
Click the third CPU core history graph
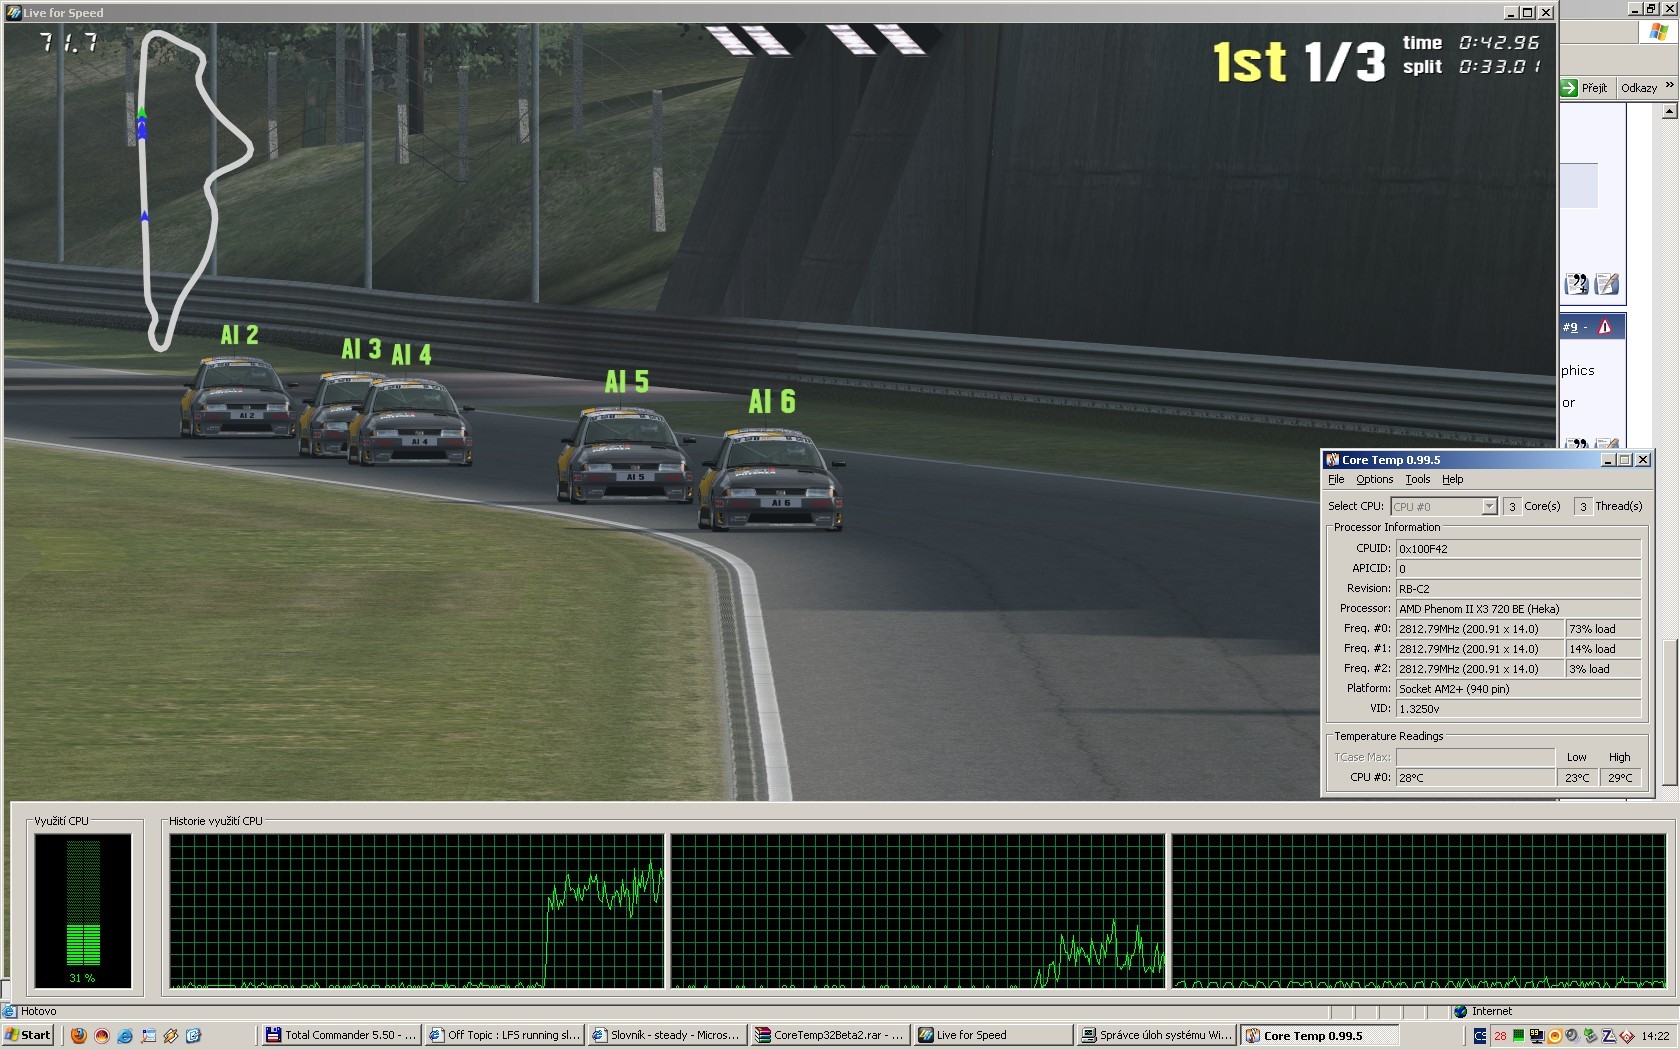(x=1419, y=911)
